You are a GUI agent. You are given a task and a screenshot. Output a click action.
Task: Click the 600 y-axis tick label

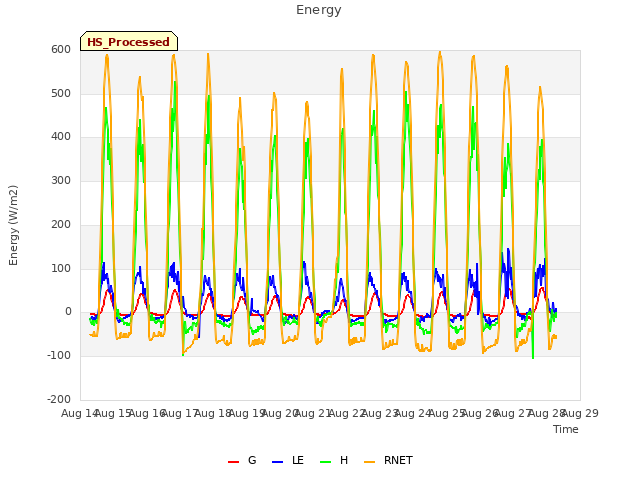[x=61, y=49]
